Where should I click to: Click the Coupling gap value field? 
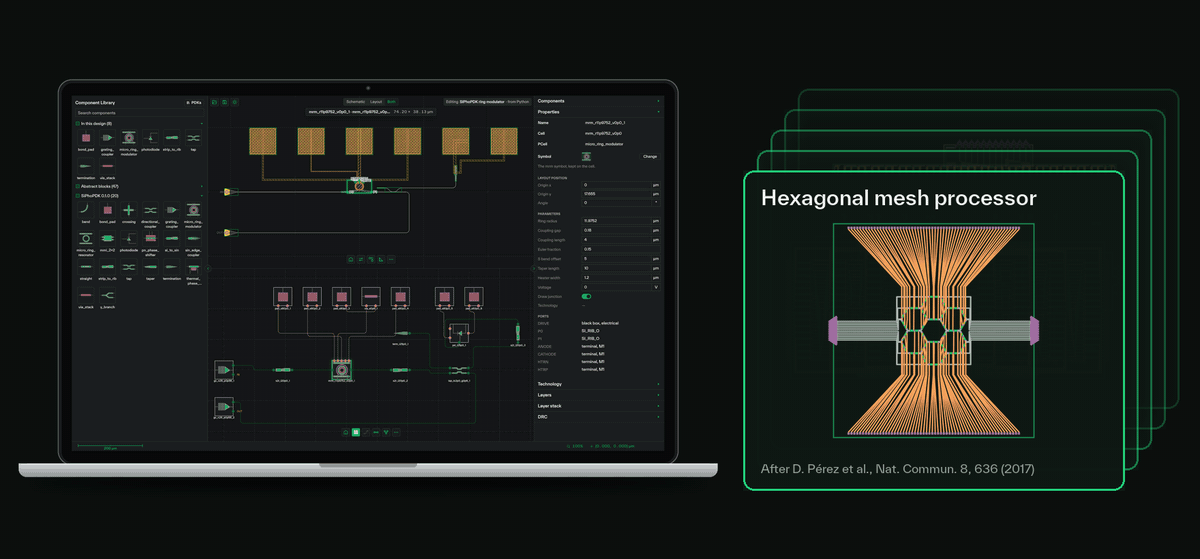coord(617,231)
